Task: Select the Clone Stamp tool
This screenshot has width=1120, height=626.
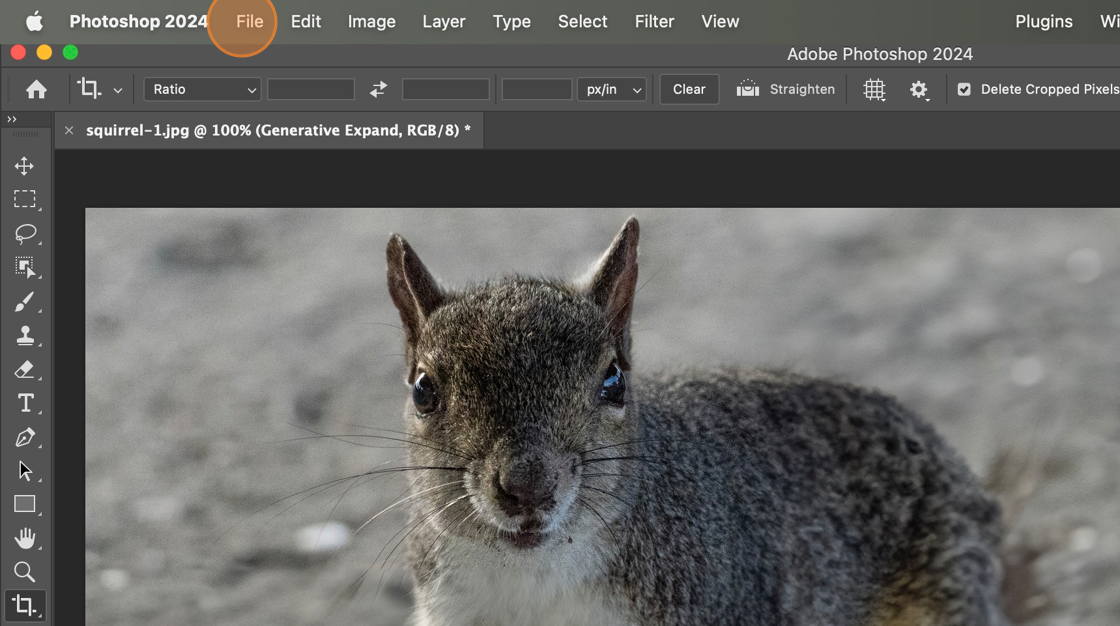Action: (24, 335)
